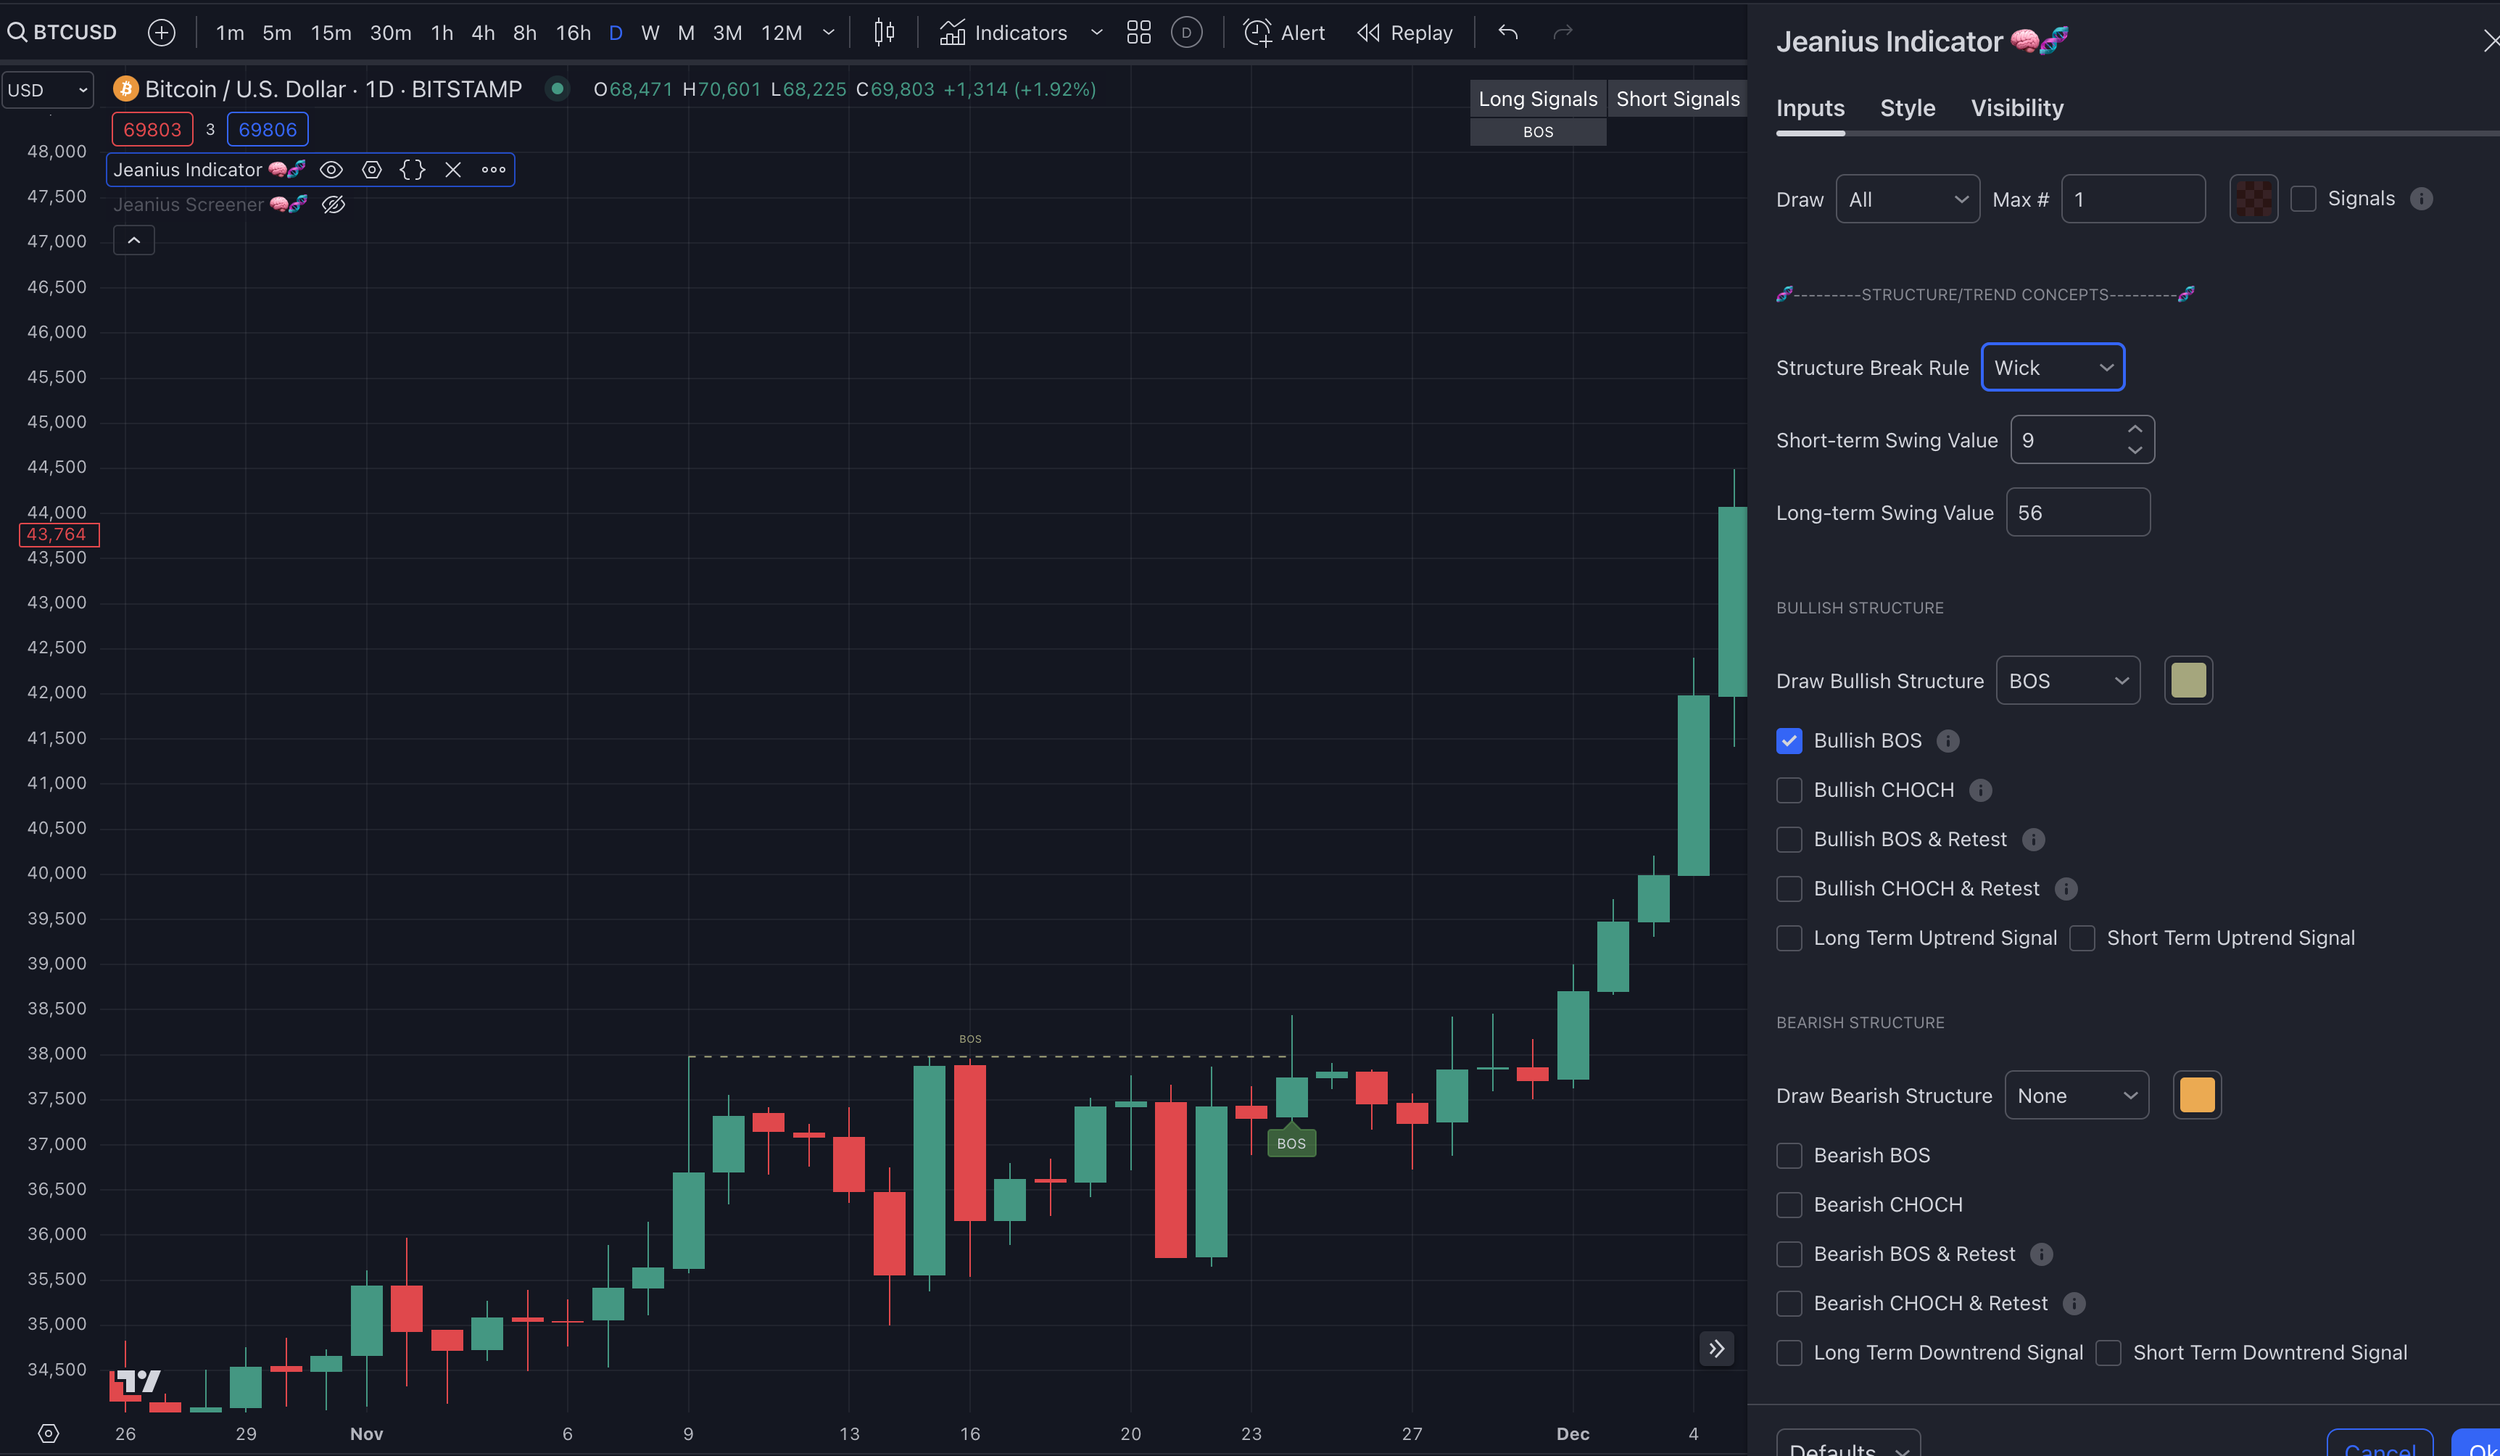Click the Long-term Swing Value field
Screen dimensions: 2500x1456
coord(2077,513)
